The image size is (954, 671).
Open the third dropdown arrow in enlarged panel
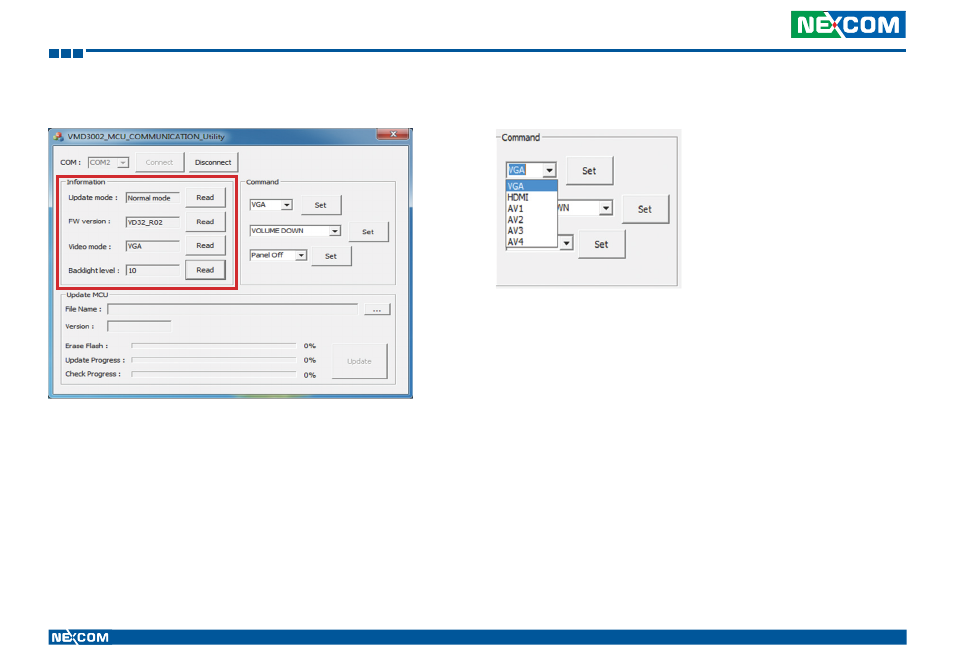[x=566, y=243]
